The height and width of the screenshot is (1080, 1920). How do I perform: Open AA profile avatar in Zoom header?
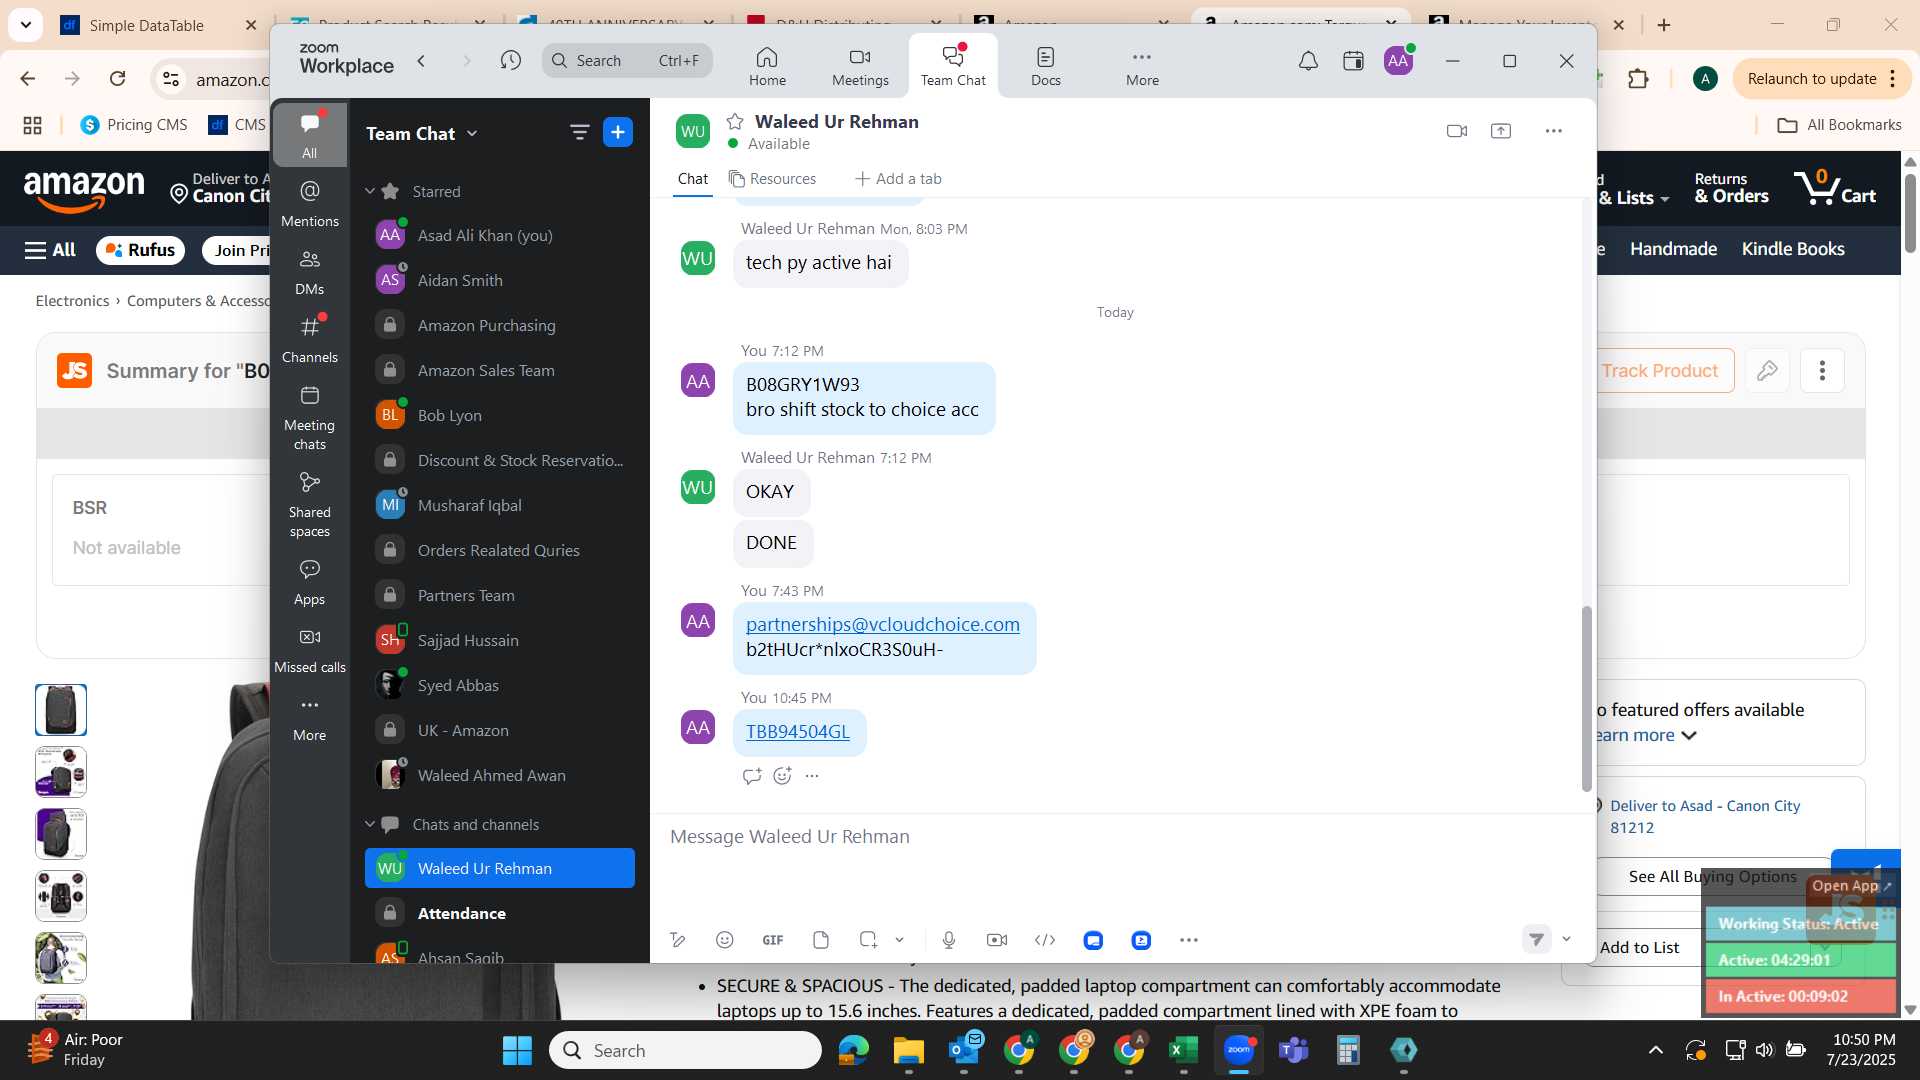(1398, 61)
